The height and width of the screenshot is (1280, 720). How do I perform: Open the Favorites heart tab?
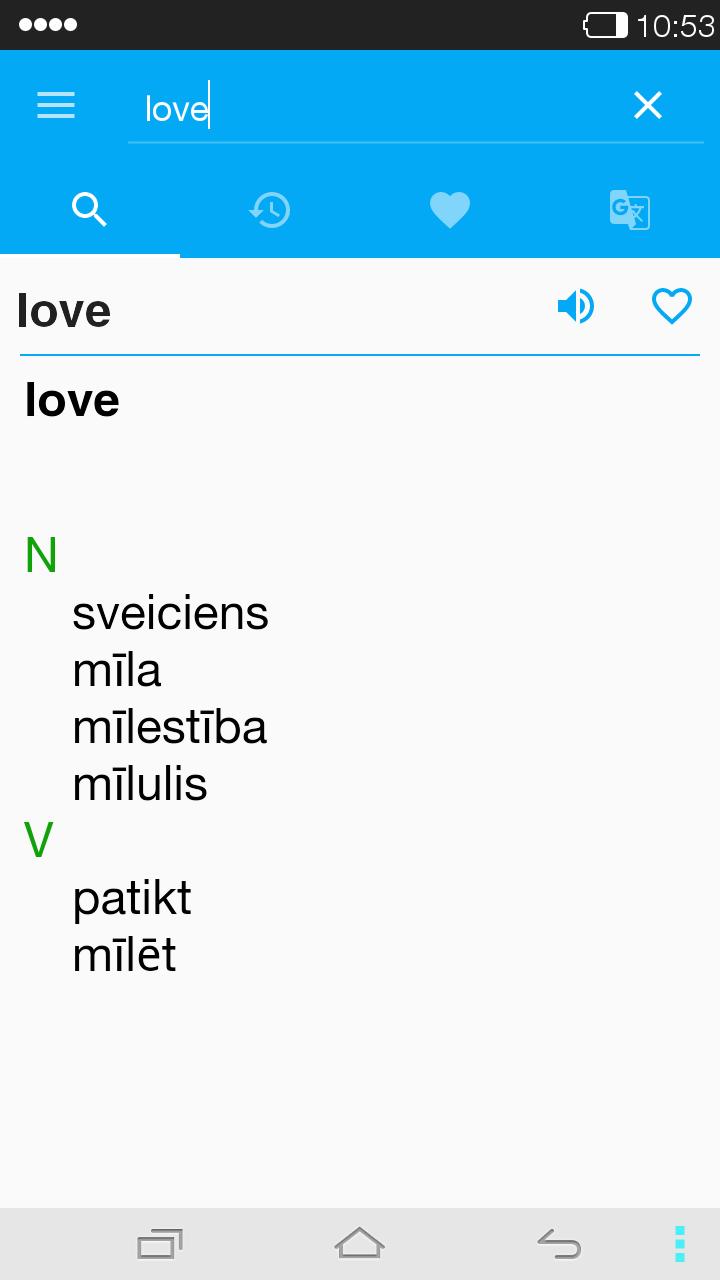[x=449, y=210]
